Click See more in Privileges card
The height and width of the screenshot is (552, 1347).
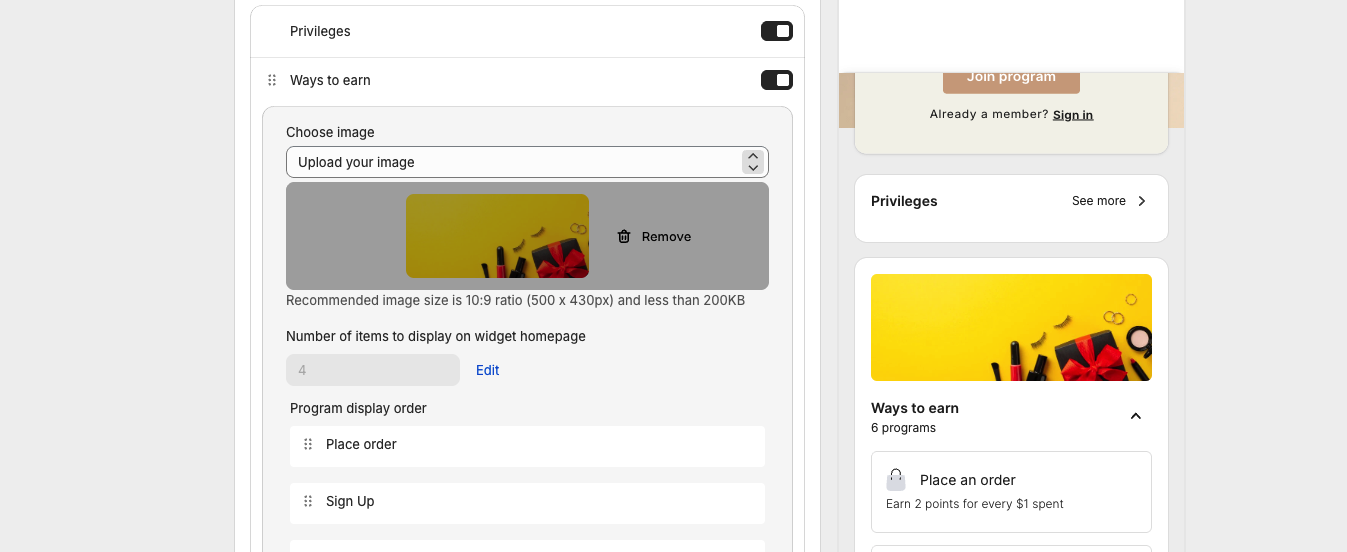tap(1098, 201)
